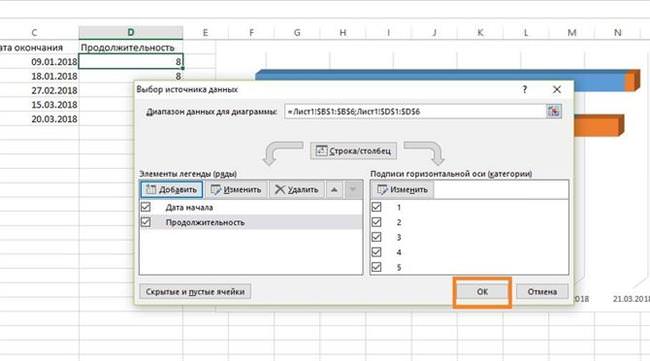Image resolution: width=650 pixels, height=361 pixels.
Task: Click cell with date 18.01.2018
Action: click(x=39, y=76)
